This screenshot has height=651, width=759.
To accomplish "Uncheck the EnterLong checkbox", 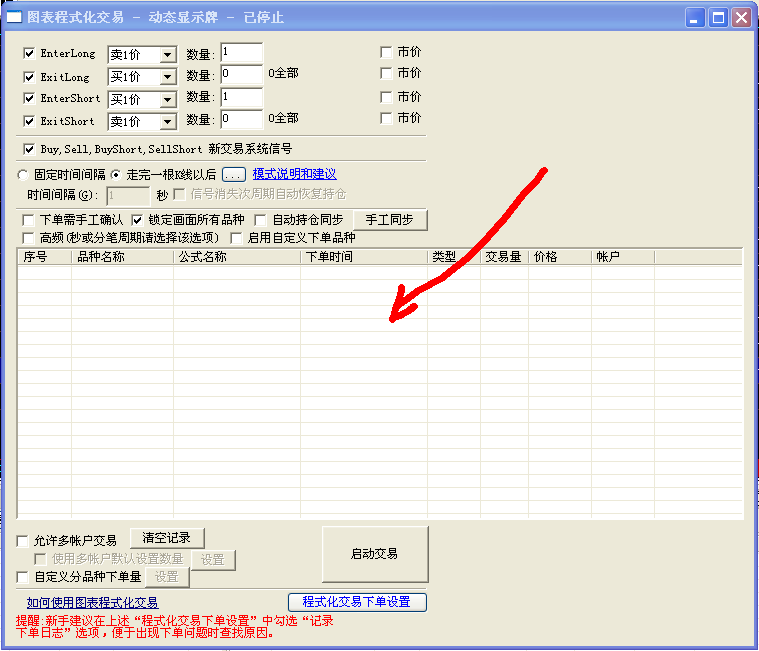I will 29,53.
